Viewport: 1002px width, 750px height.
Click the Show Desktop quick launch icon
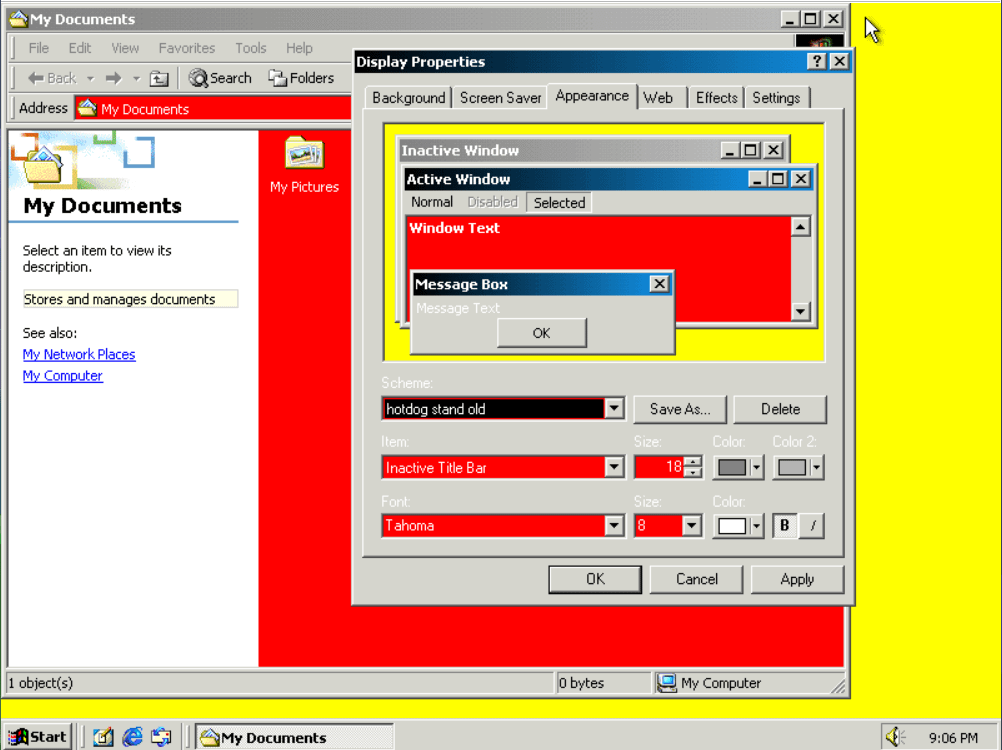(103, 737)
